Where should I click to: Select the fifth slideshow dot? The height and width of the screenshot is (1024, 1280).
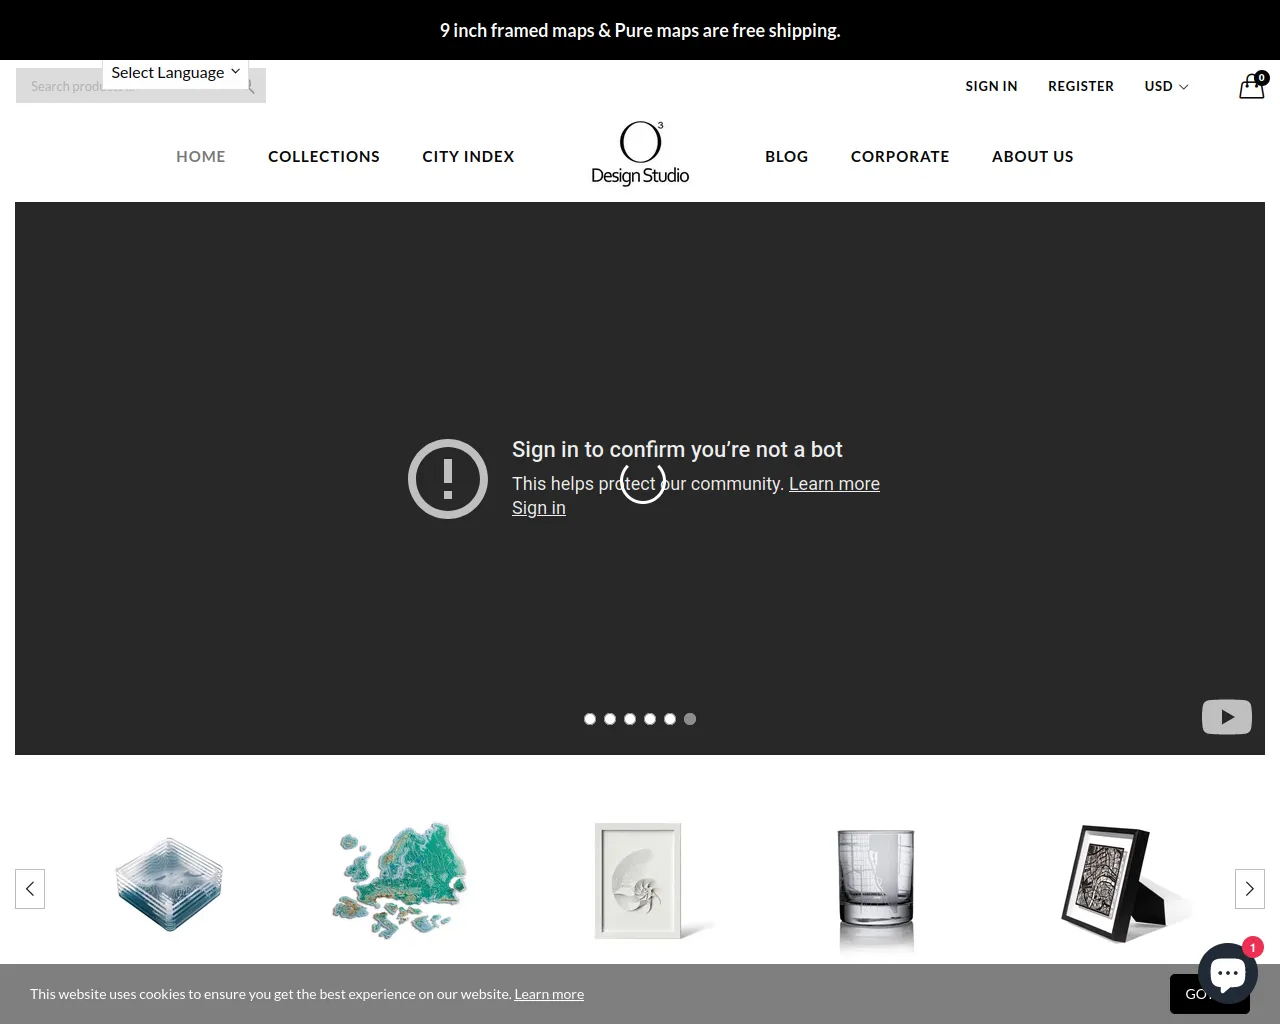click(670, 719)
